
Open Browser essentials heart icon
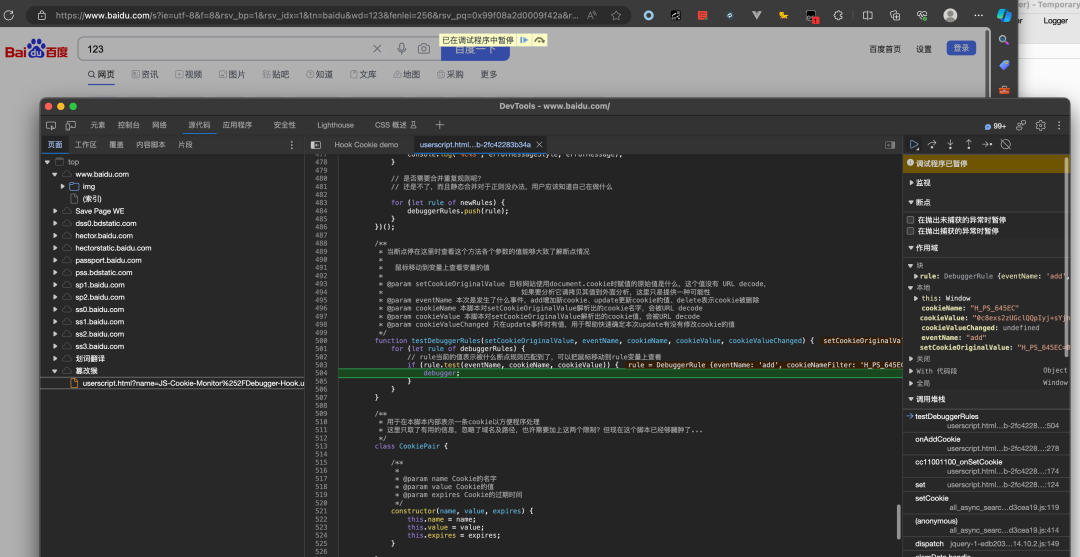tap(922, 15)
